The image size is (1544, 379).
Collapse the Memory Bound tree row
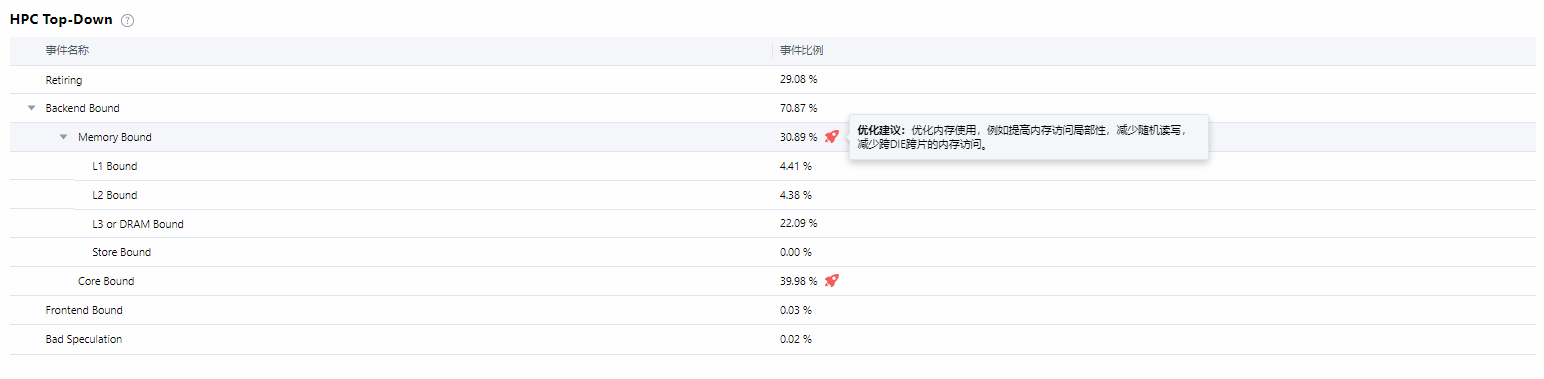64,137
